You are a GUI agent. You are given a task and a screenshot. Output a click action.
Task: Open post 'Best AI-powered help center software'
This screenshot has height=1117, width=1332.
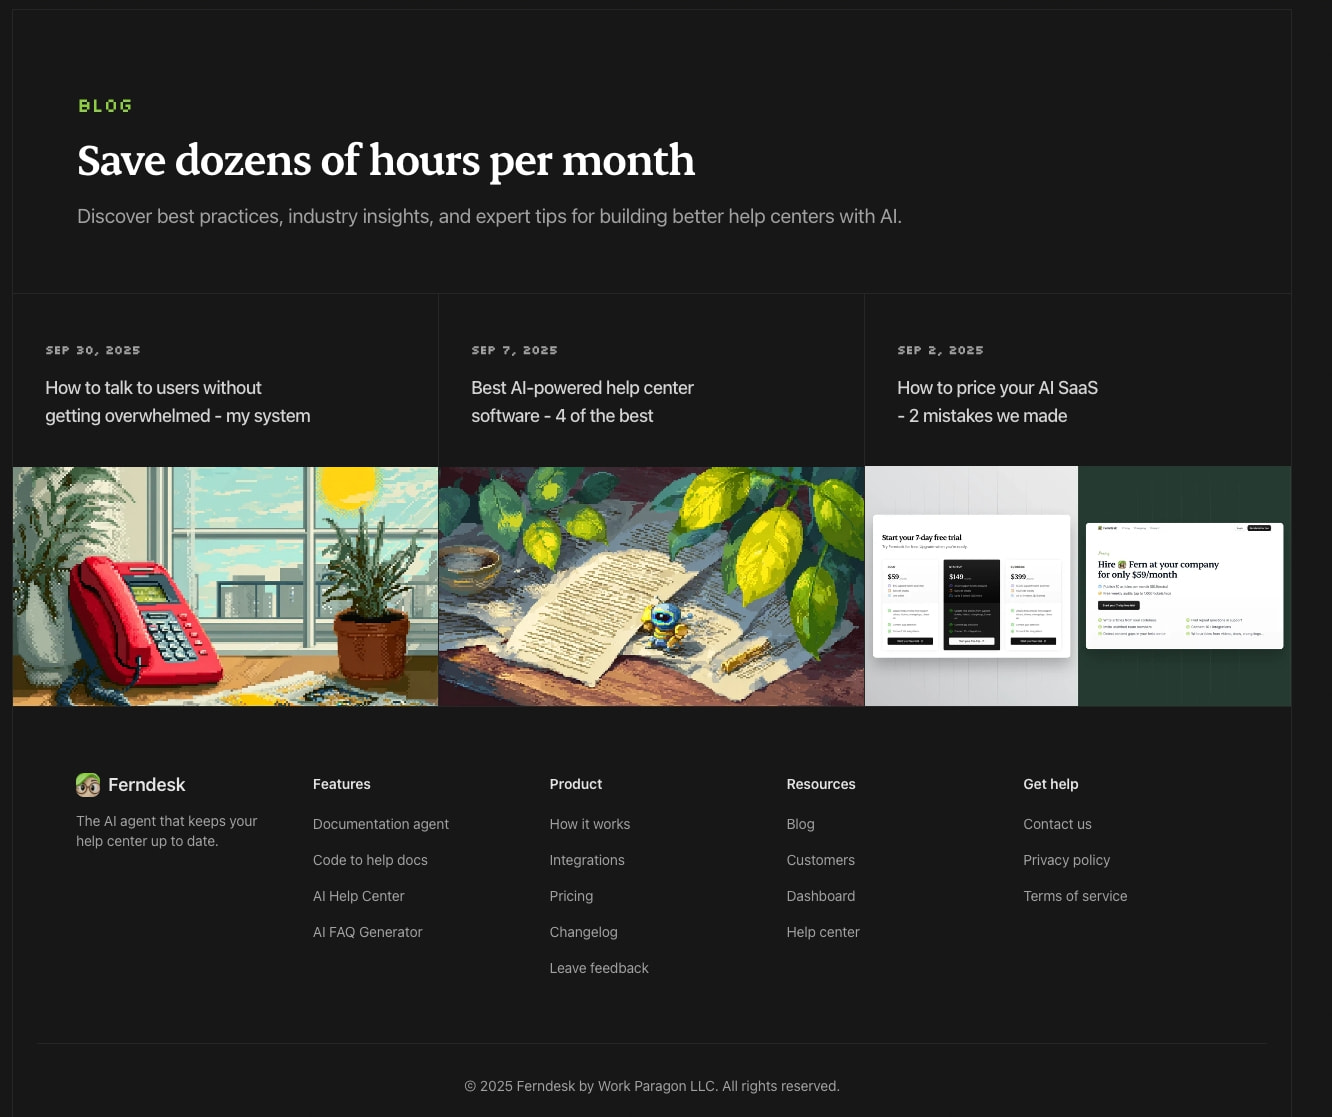click(x=582, y=402)
